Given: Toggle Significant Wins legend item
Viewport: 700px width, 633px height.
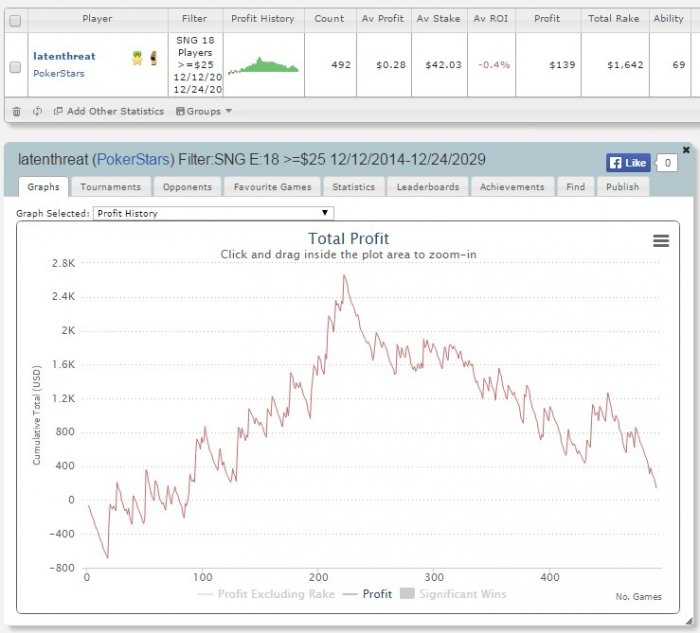Looking at the screenshot, I should pyautogui.click(x=453, y=594).
